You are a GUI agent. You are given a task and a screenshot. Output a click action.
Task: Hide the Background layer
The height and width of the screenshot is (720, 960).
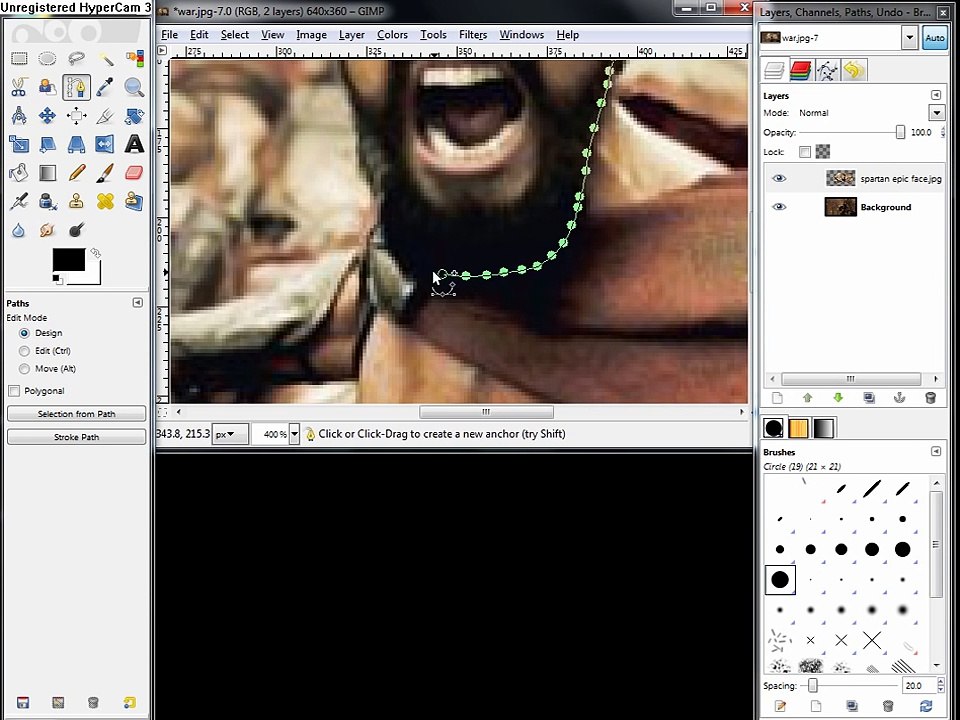(x=779, y=207)
